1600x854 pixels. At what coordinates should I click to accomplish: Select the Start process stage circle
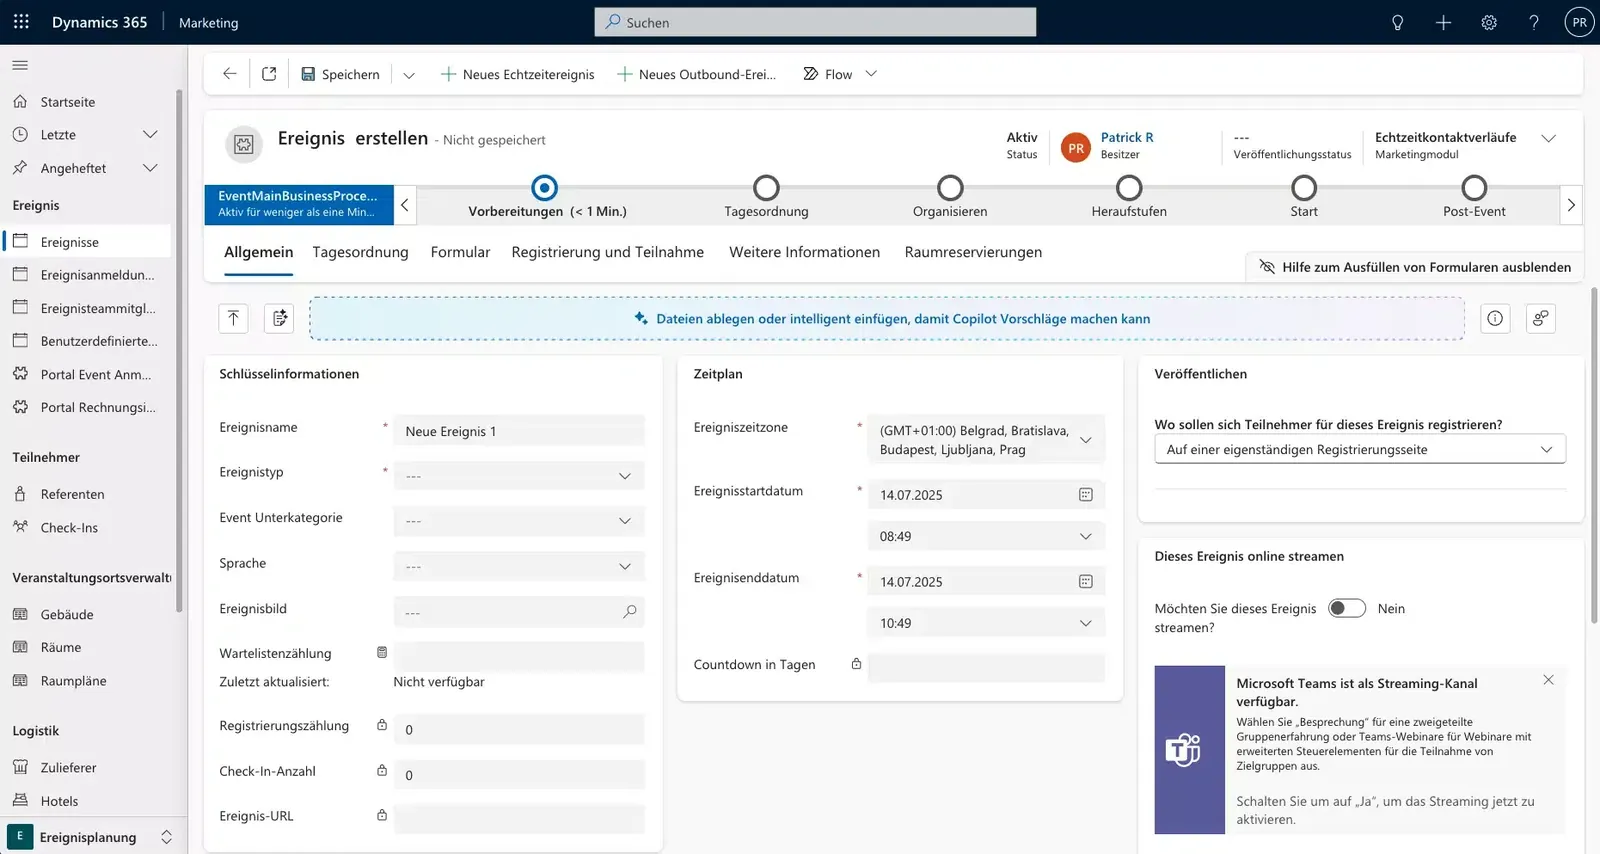[x=1304, y=188]
